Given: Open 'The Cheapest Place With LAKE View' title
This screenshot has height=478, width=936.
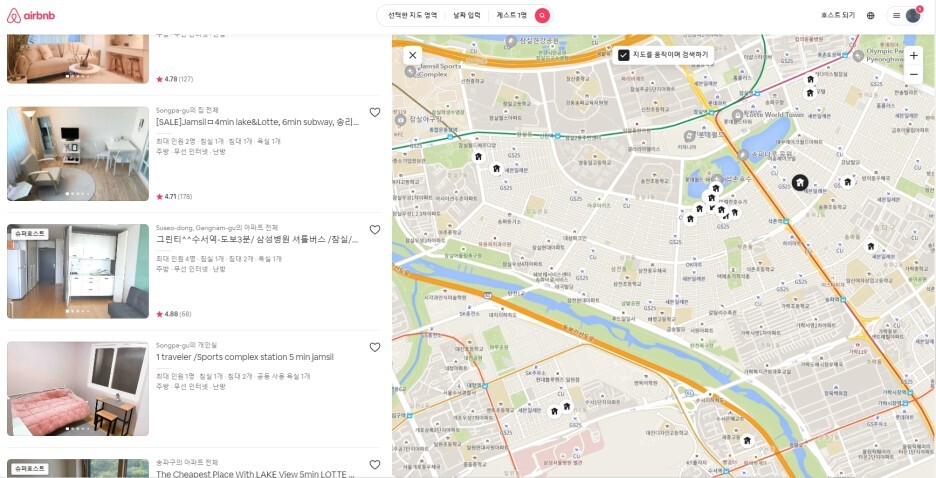Looking at the screenshot, I should 255,474.
